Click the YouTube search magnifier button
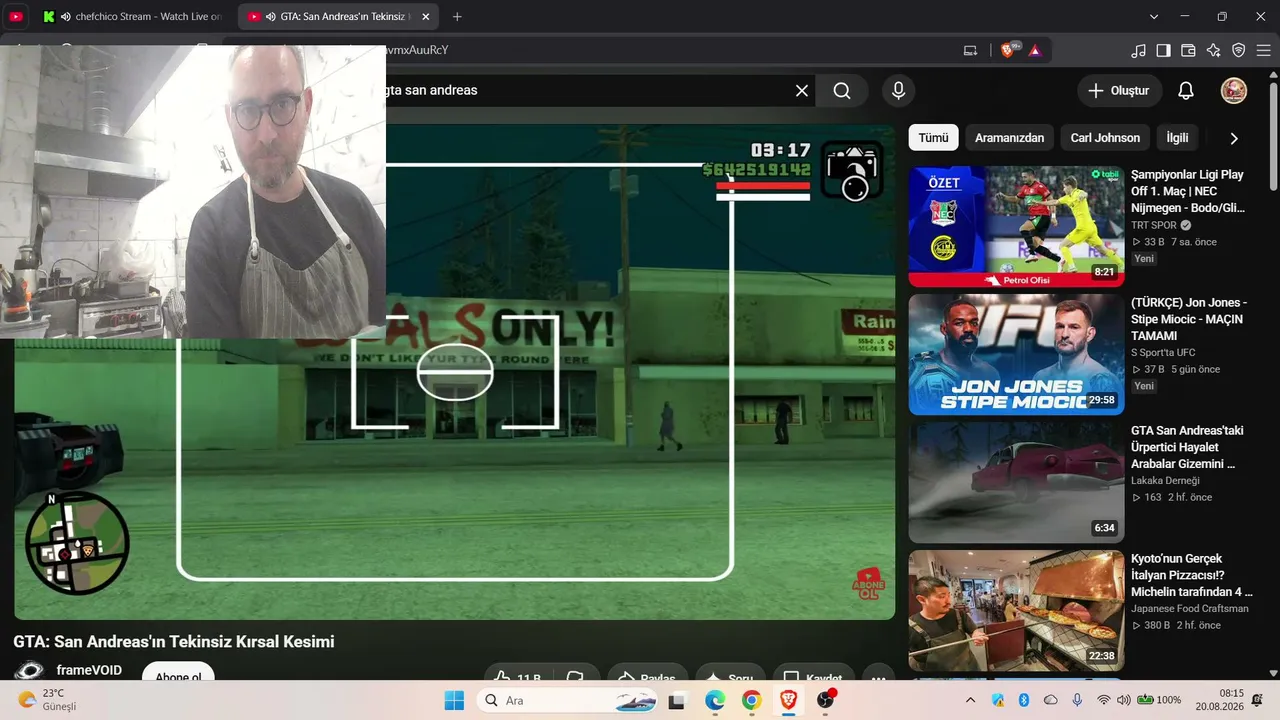This screenshot has width=1280, height=720. click(842, 91)
